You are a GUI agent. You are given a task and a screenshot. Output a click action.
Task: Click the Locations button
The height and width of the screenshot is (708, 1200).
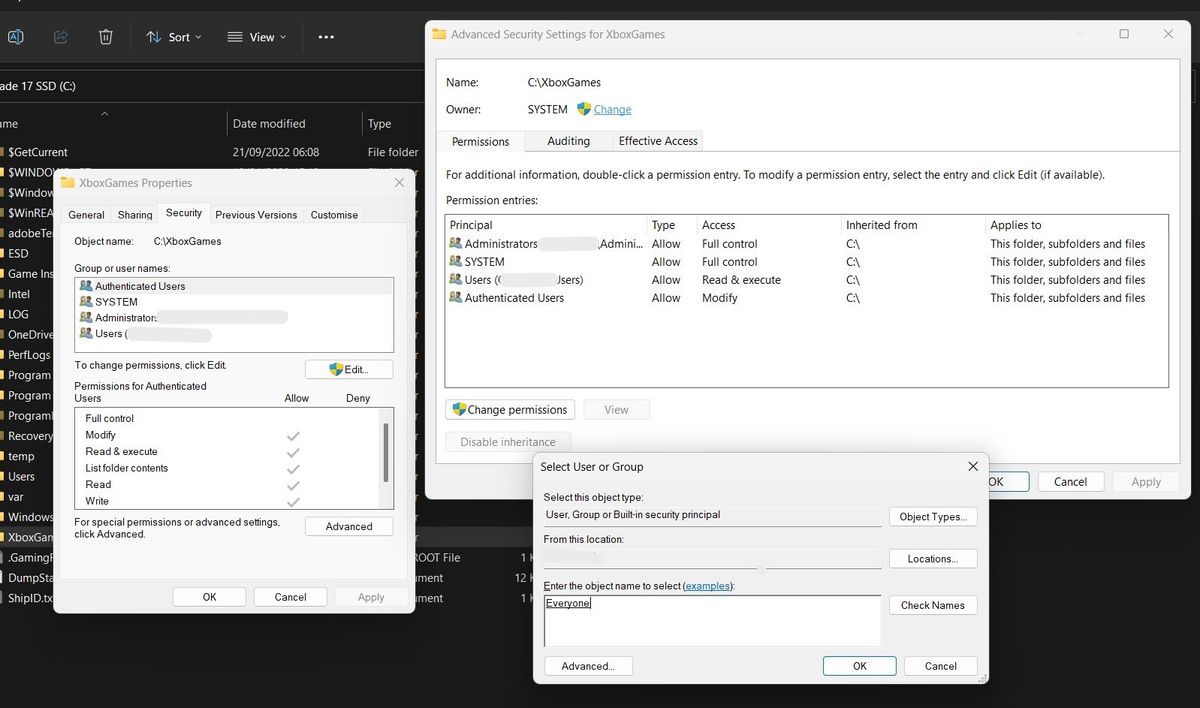932,559
